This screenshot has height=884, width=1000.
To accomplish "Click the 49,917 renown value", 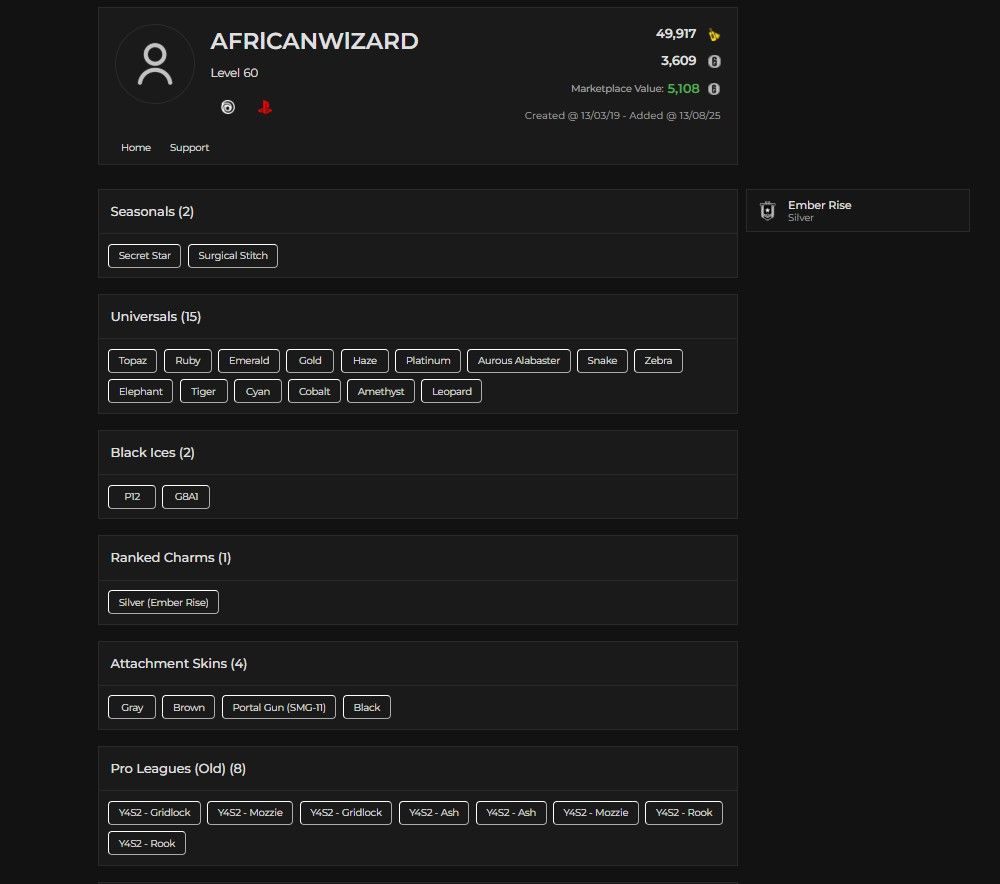I will click(676, 34).
